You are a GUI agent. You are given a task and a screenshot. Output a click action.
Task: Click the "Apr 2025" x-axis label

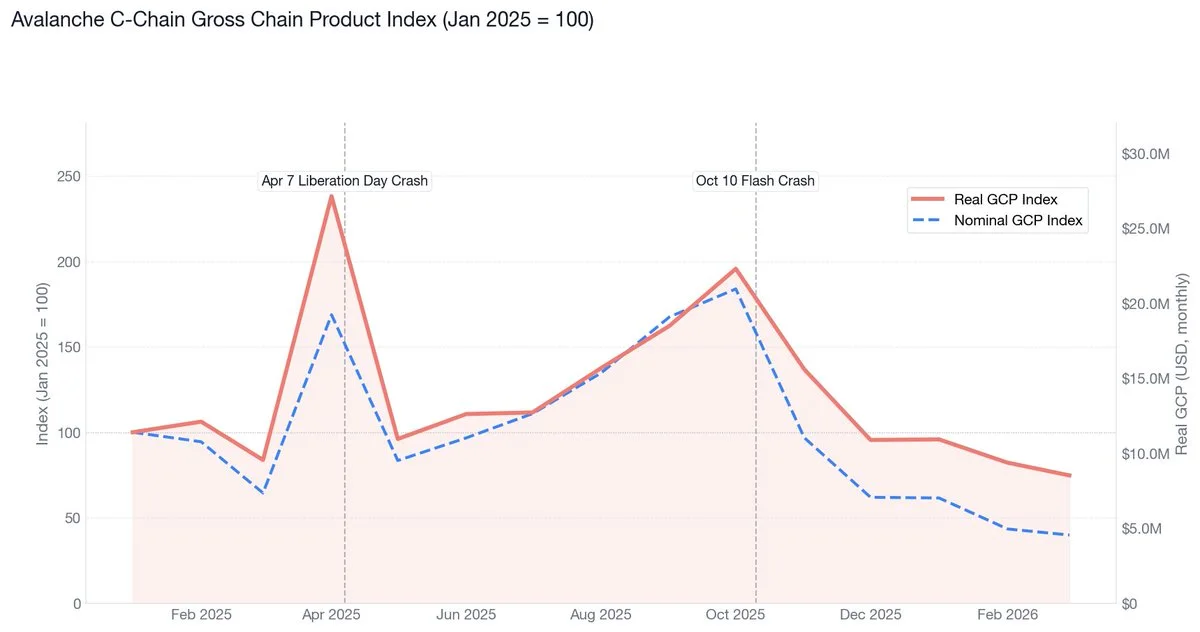[333, 614]
